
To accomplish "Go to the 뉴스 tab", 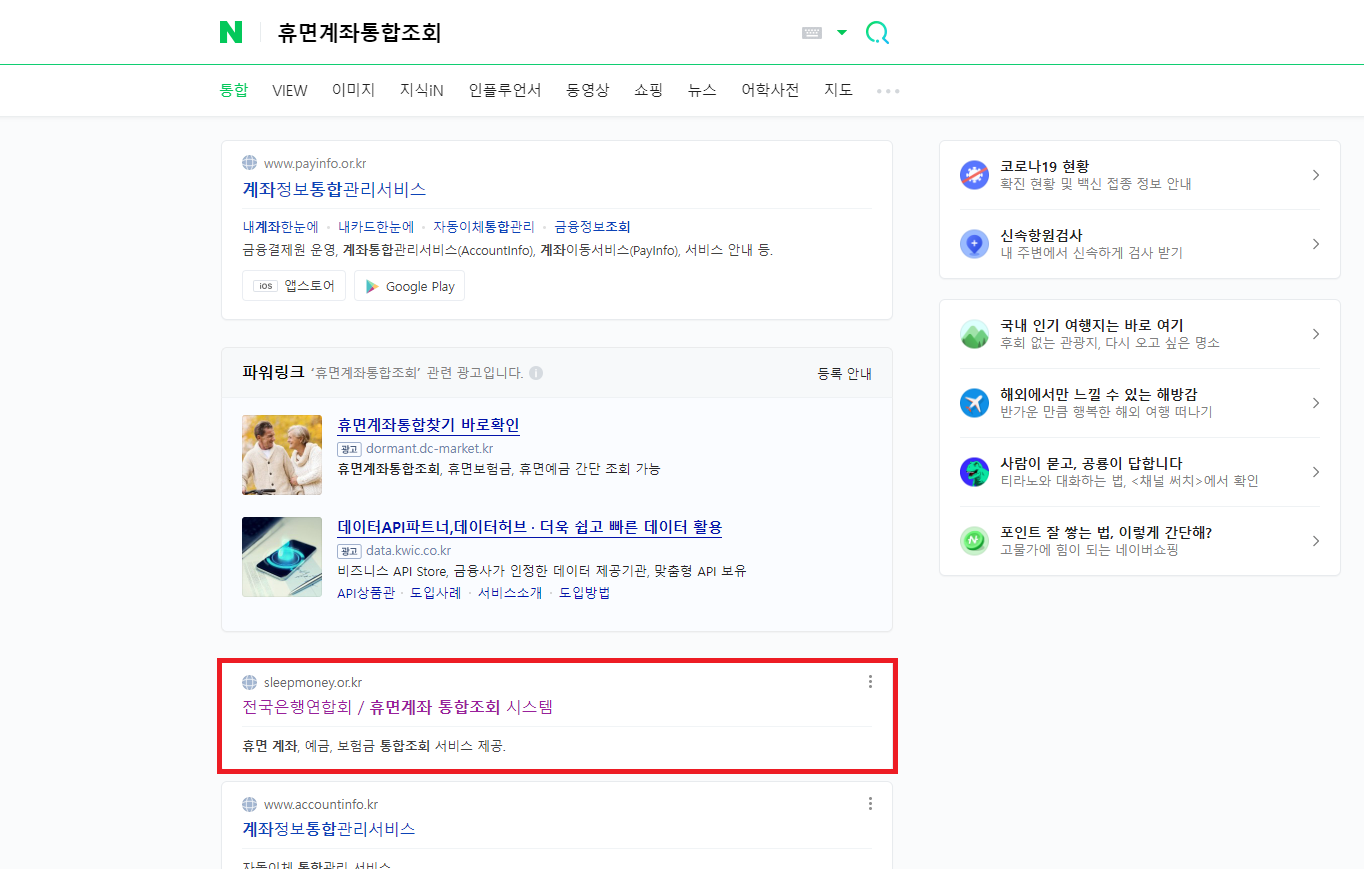I will click(702, 90).
